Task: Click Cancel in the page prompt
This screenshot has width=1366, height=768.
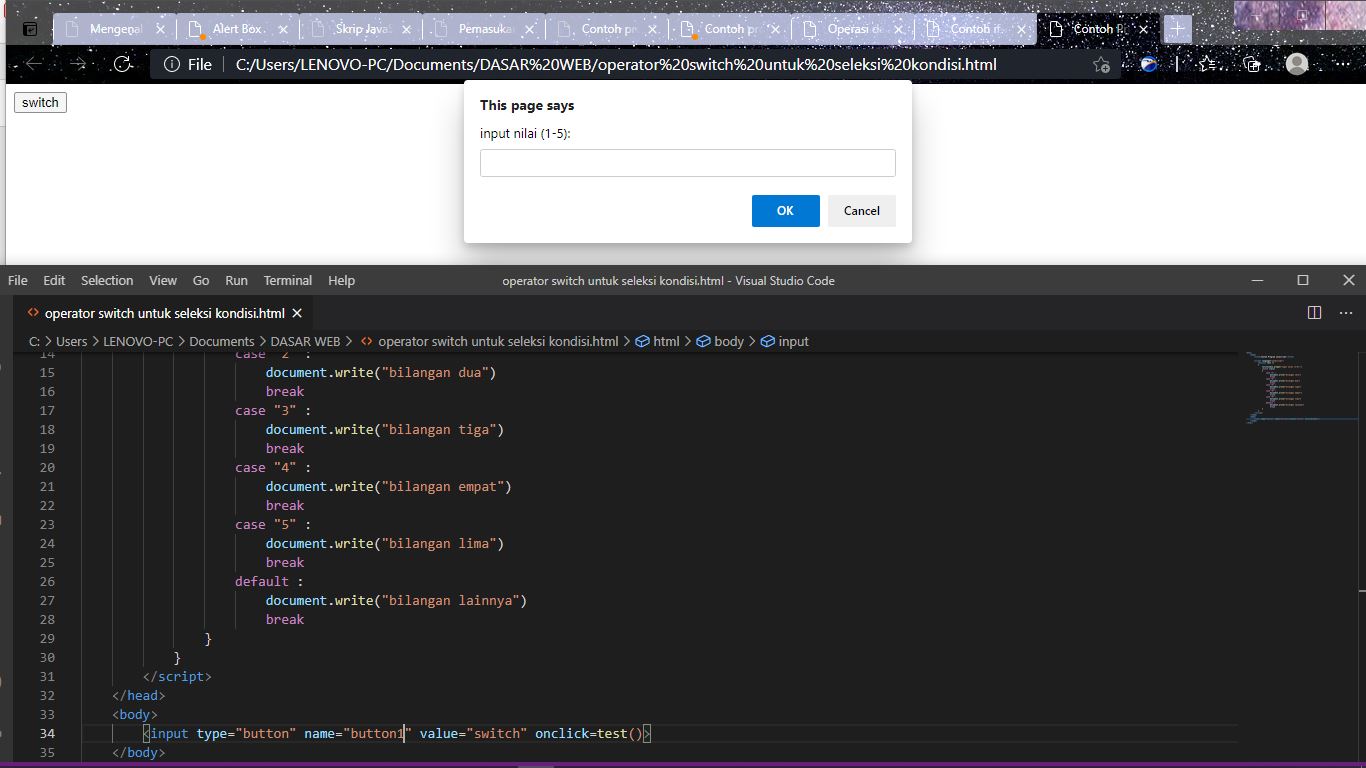Action: pyautogui.click(x=861, y=211)
